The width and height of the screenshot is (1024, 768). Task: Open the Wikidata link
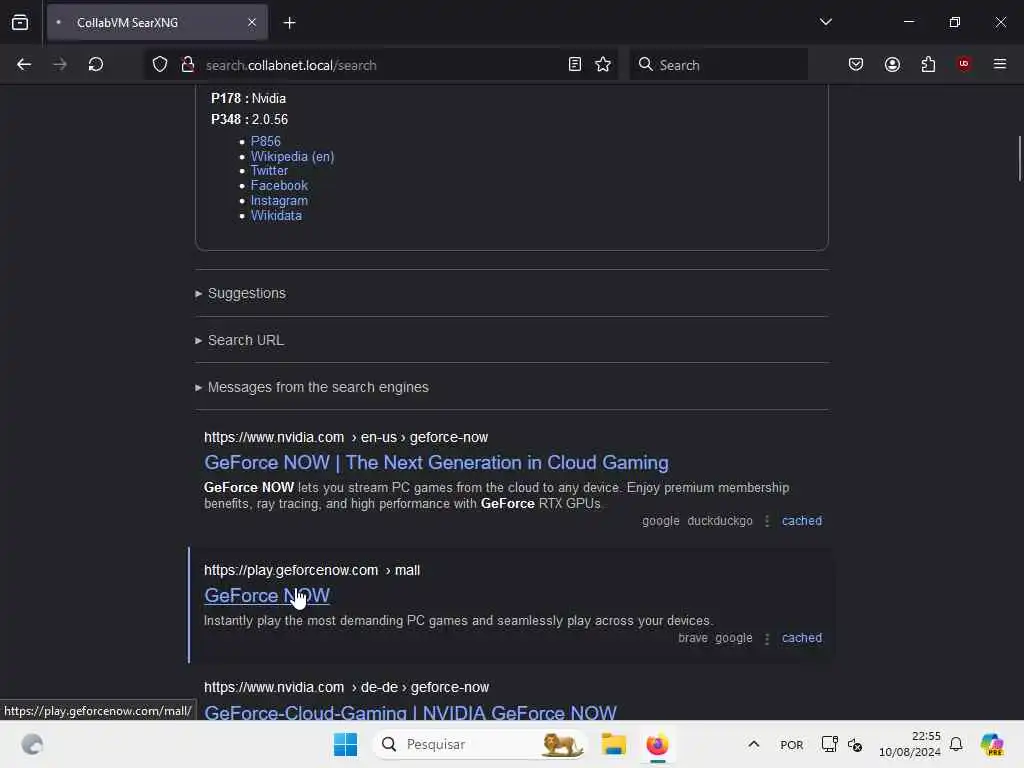[x=276, y=216]
